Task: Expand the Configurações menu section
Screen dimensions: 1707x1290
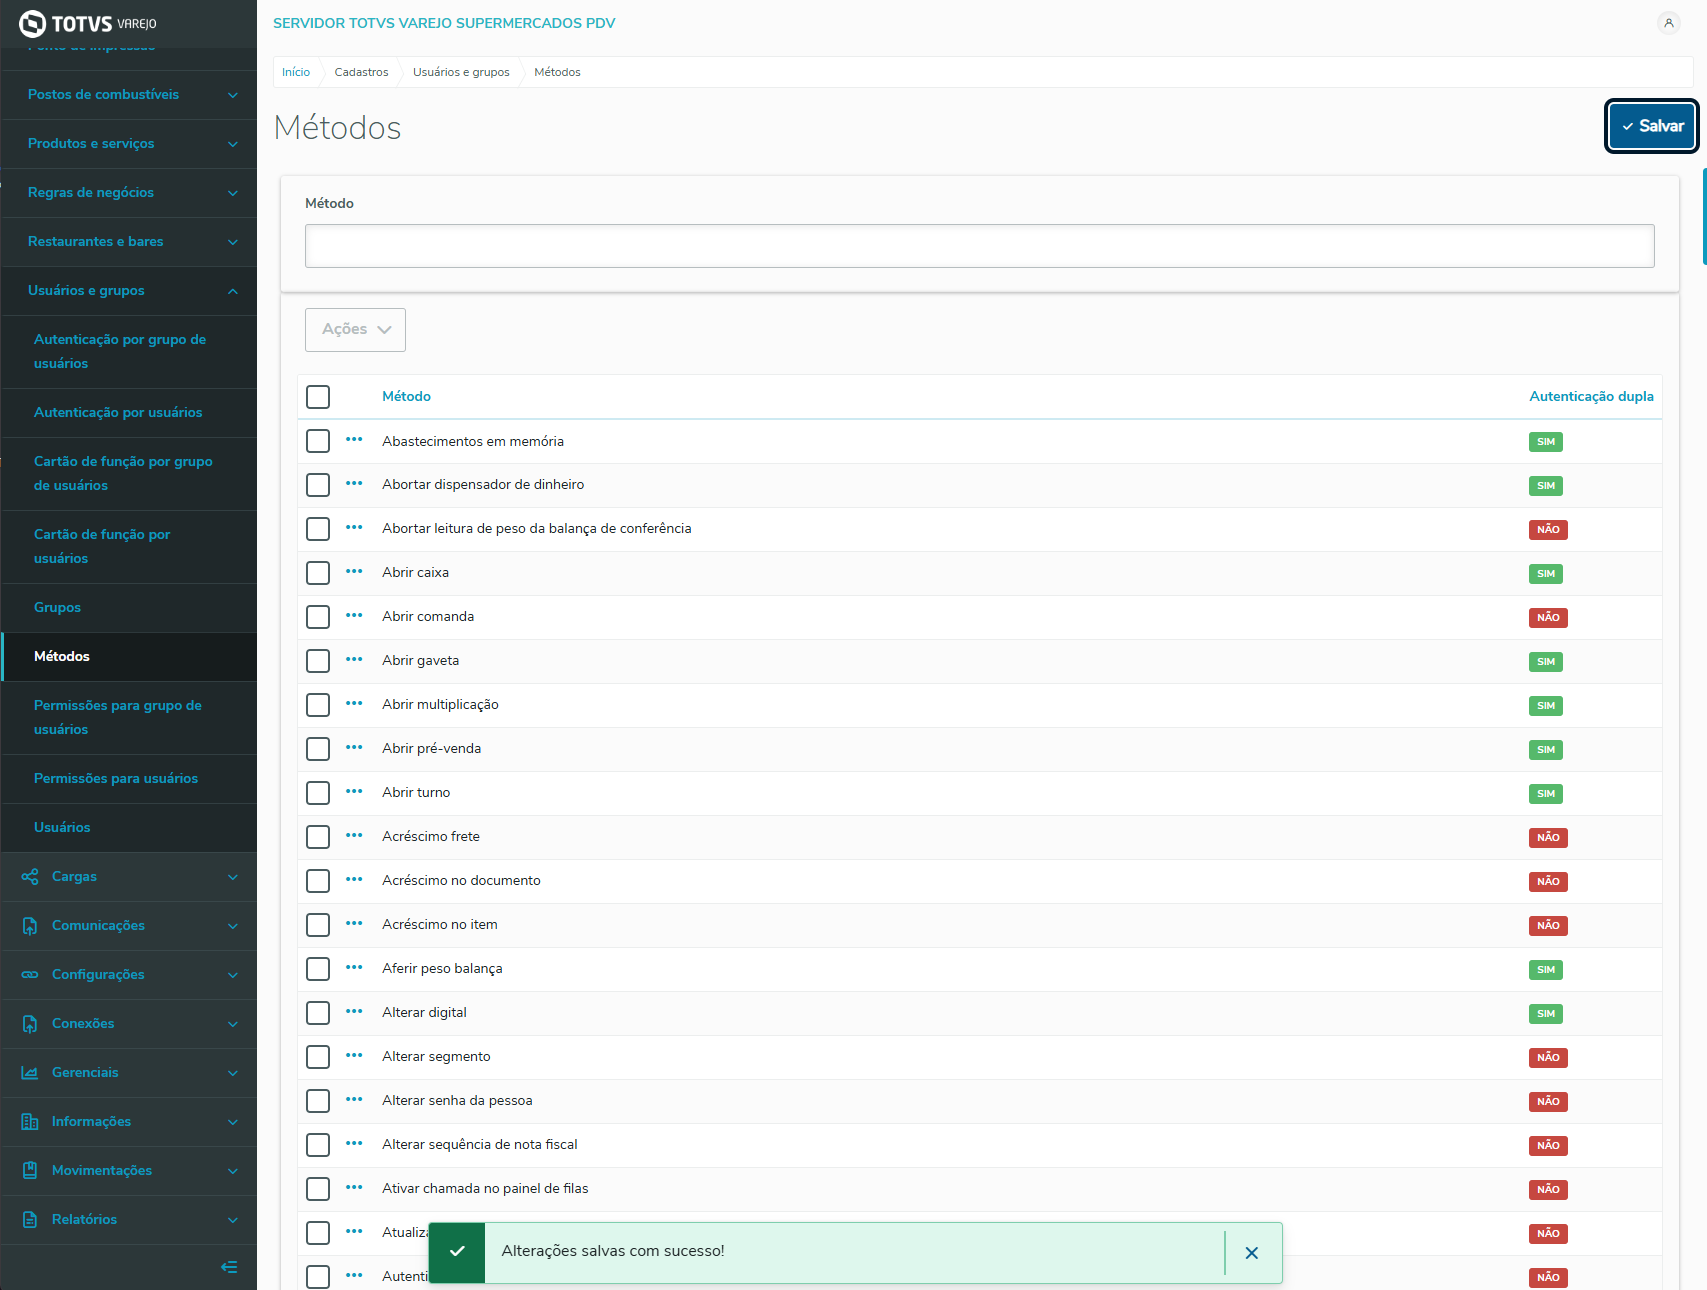Action: [129, 975]
